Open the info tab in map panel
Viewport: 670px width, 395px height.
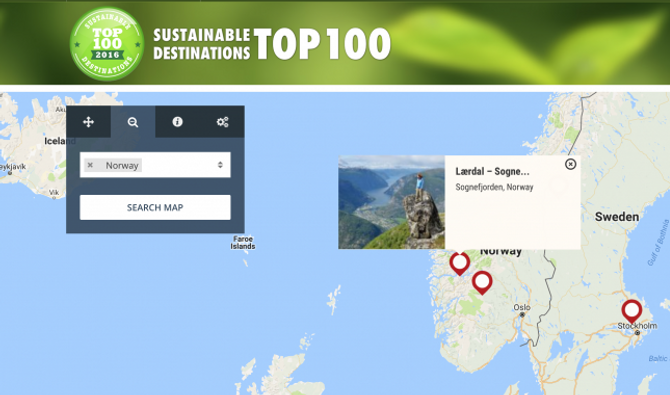(177, 122)
